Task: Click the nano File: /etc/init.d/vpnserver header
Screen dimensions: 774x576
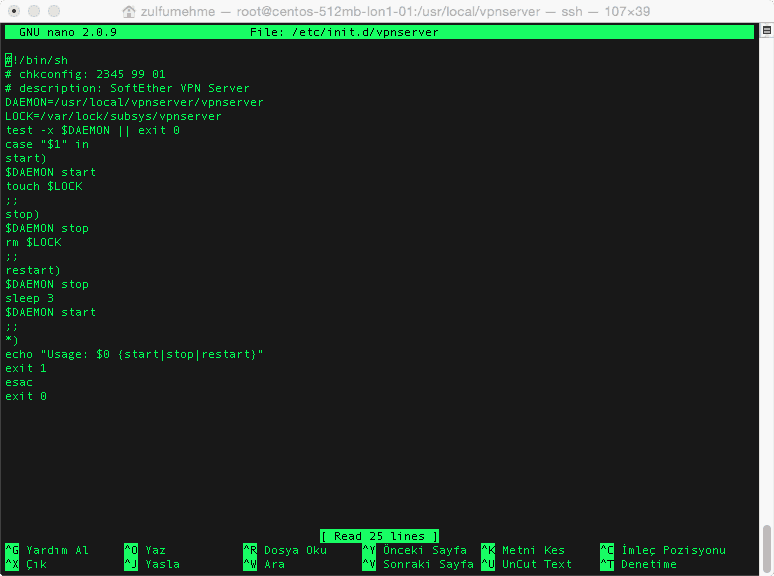Action: [x=344, y=32]
